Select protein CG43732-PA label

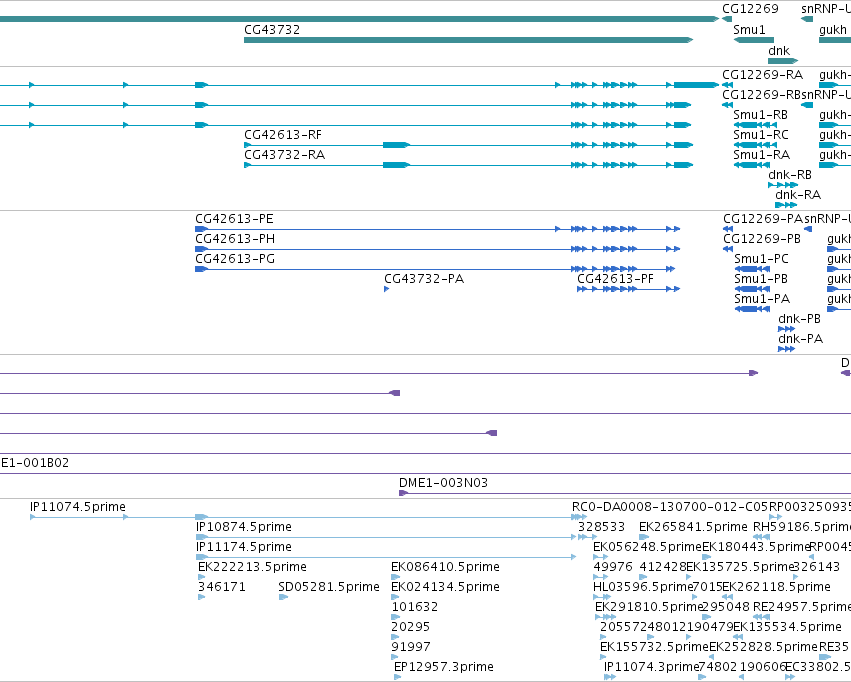pyautogui.click(x=424, y=279)
